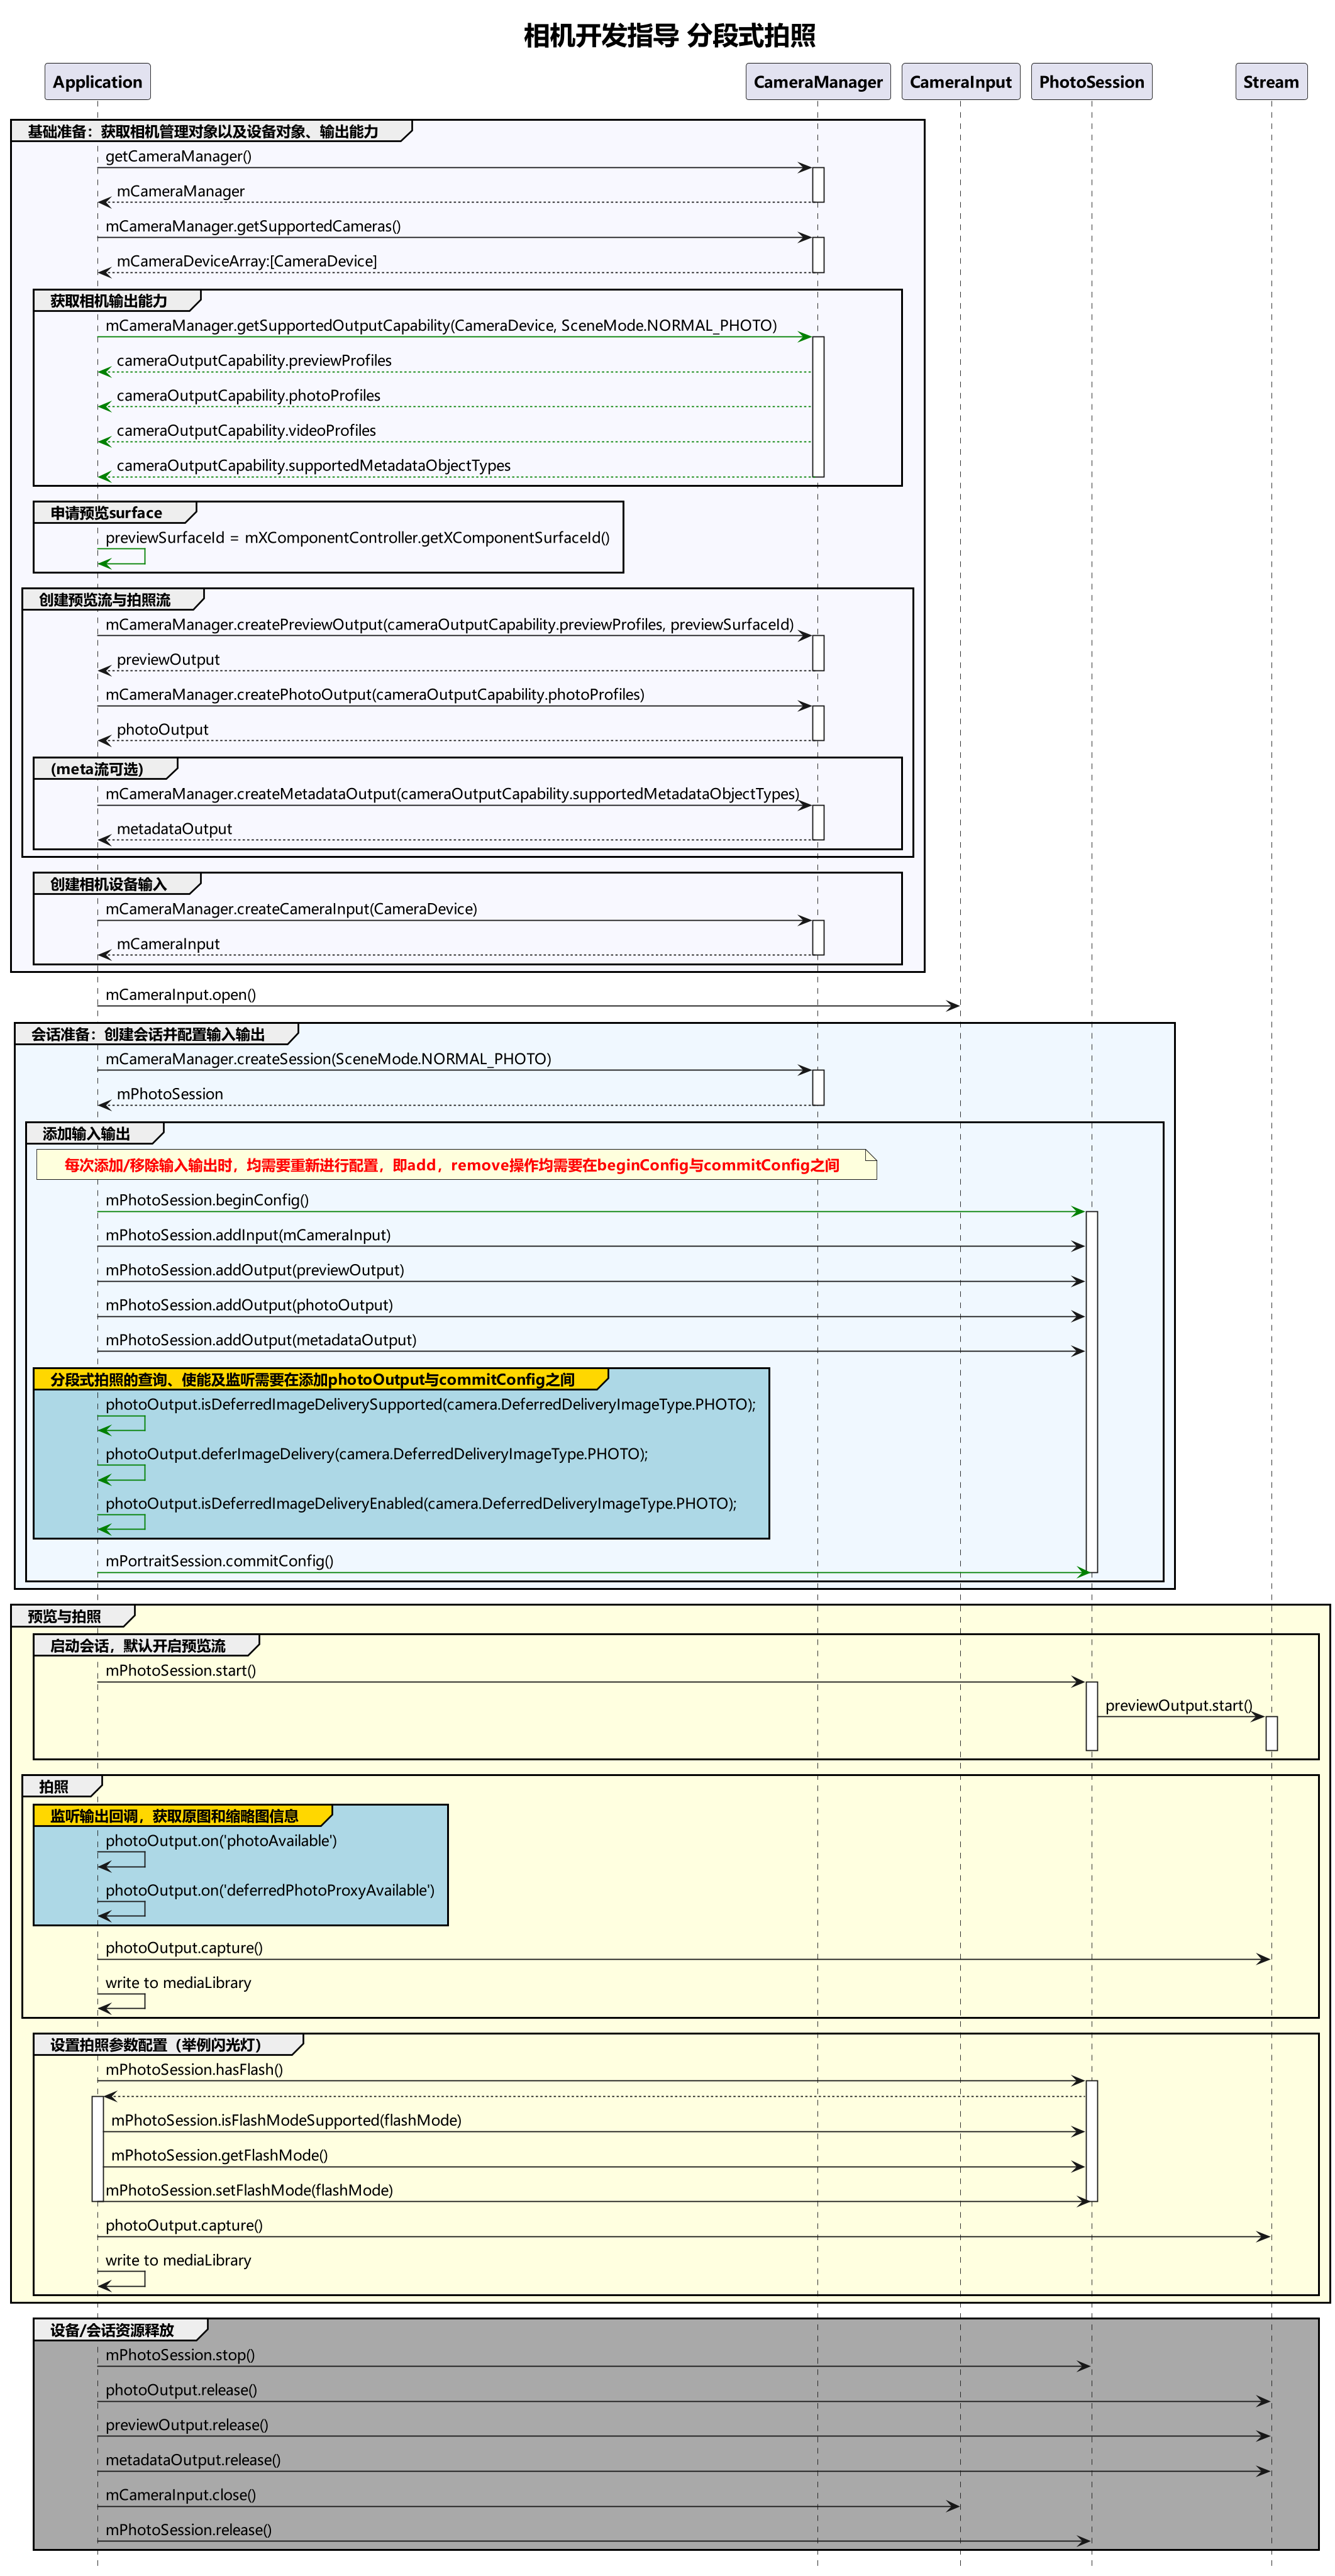
Task: Select the PhotoSession participant header
Action: coord(1091,82)
